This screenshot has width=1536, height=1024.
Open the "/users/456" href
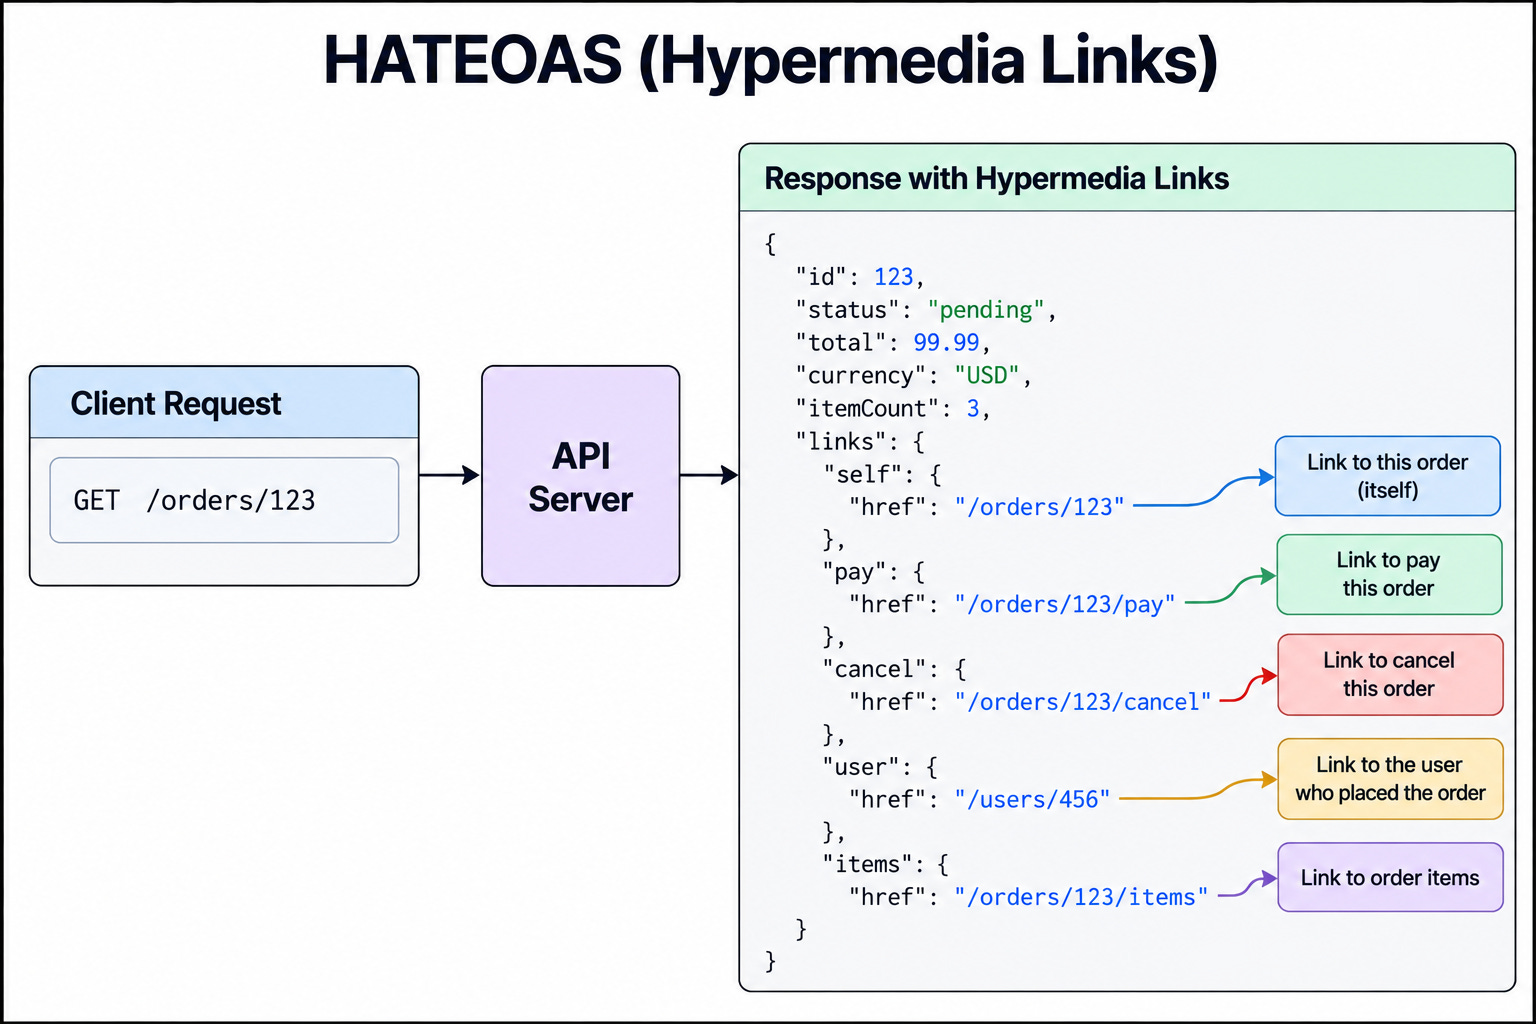point(1032,800)
